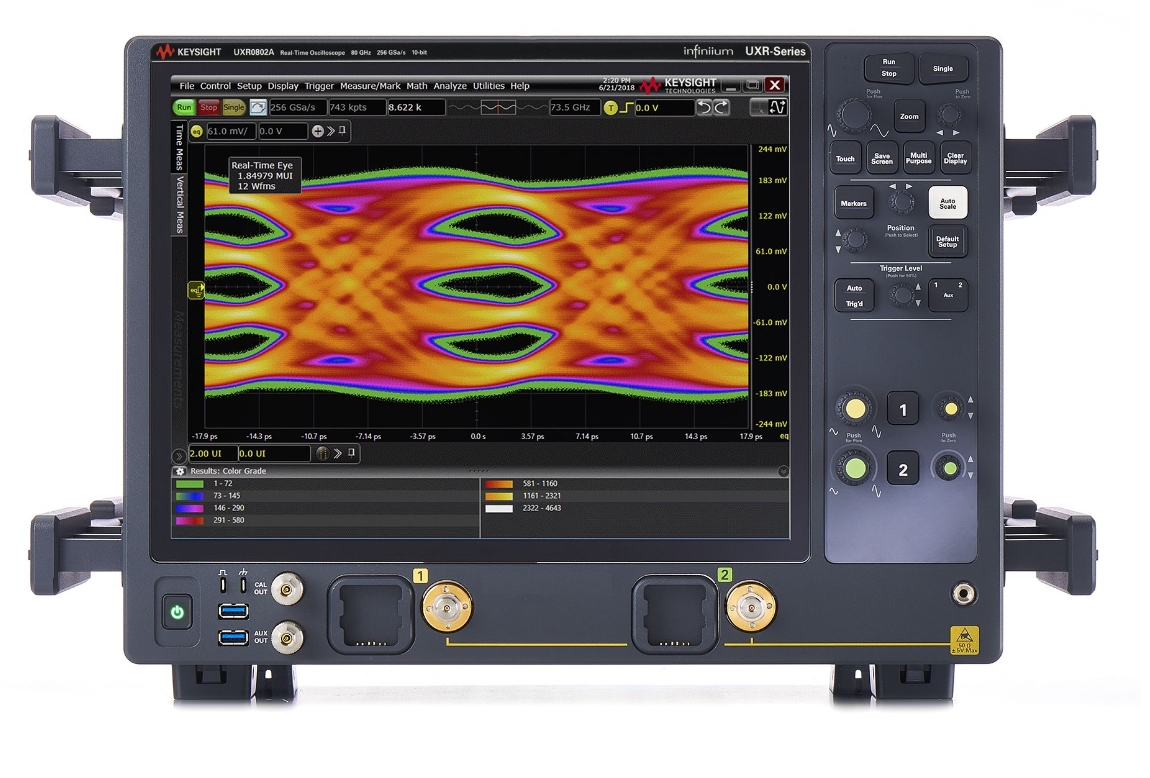1150x778 pixels.
Task: Expand the channel controls chevron
Action: pyautogui.click(x=332, y=129)
